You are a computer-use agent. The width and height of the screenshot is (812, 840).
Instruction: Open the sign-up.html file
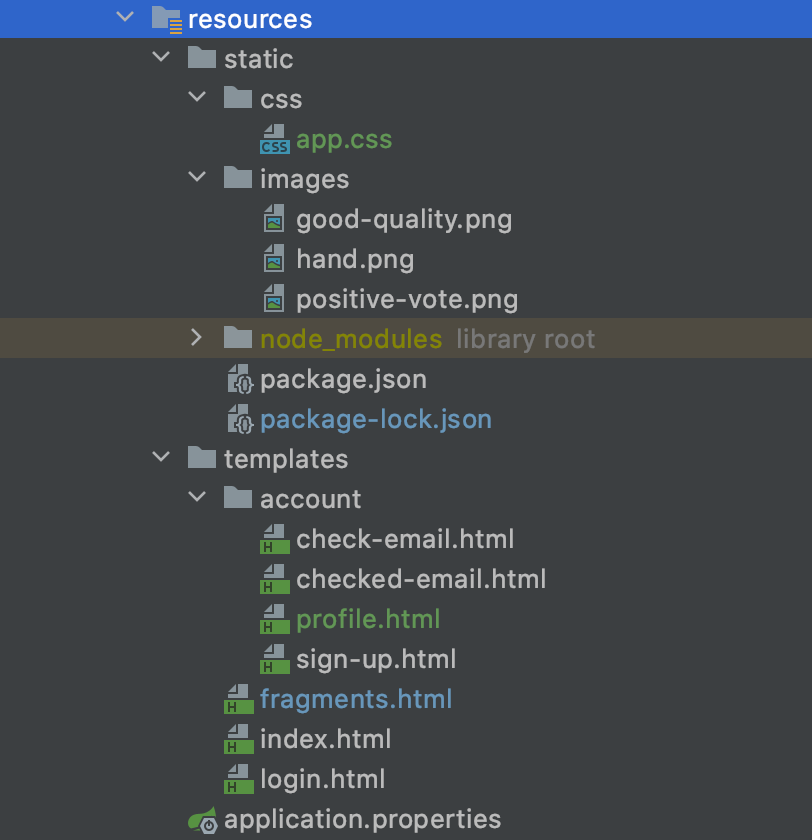[376, 659]
